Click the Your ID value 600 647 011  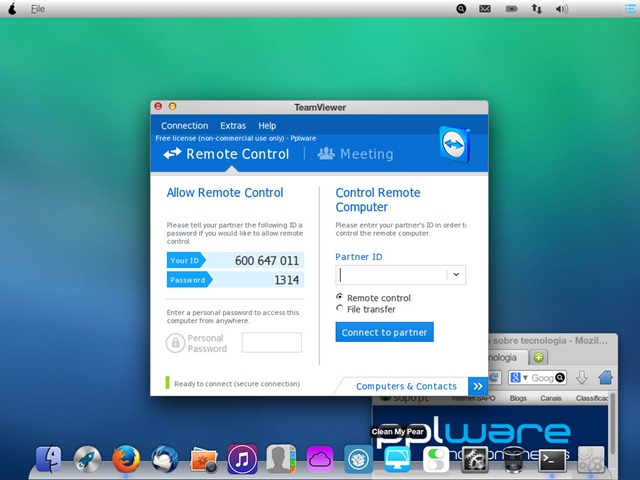pyautogui.click(x=267, y=260)
